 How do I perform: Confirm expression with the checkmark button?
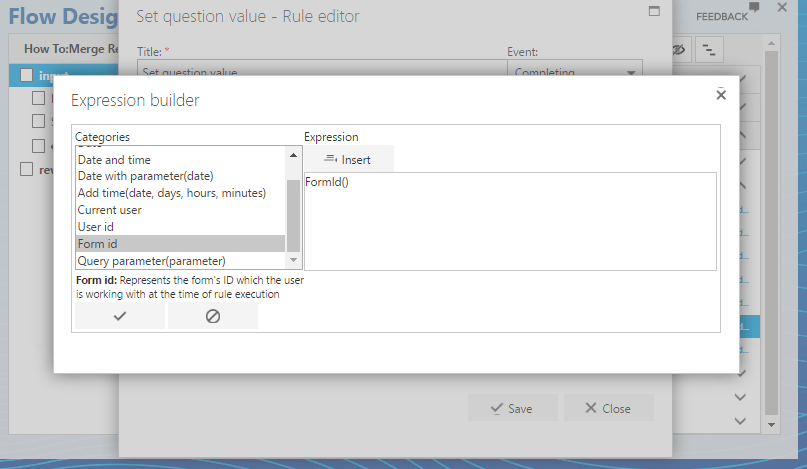click(x=120, y=316)
